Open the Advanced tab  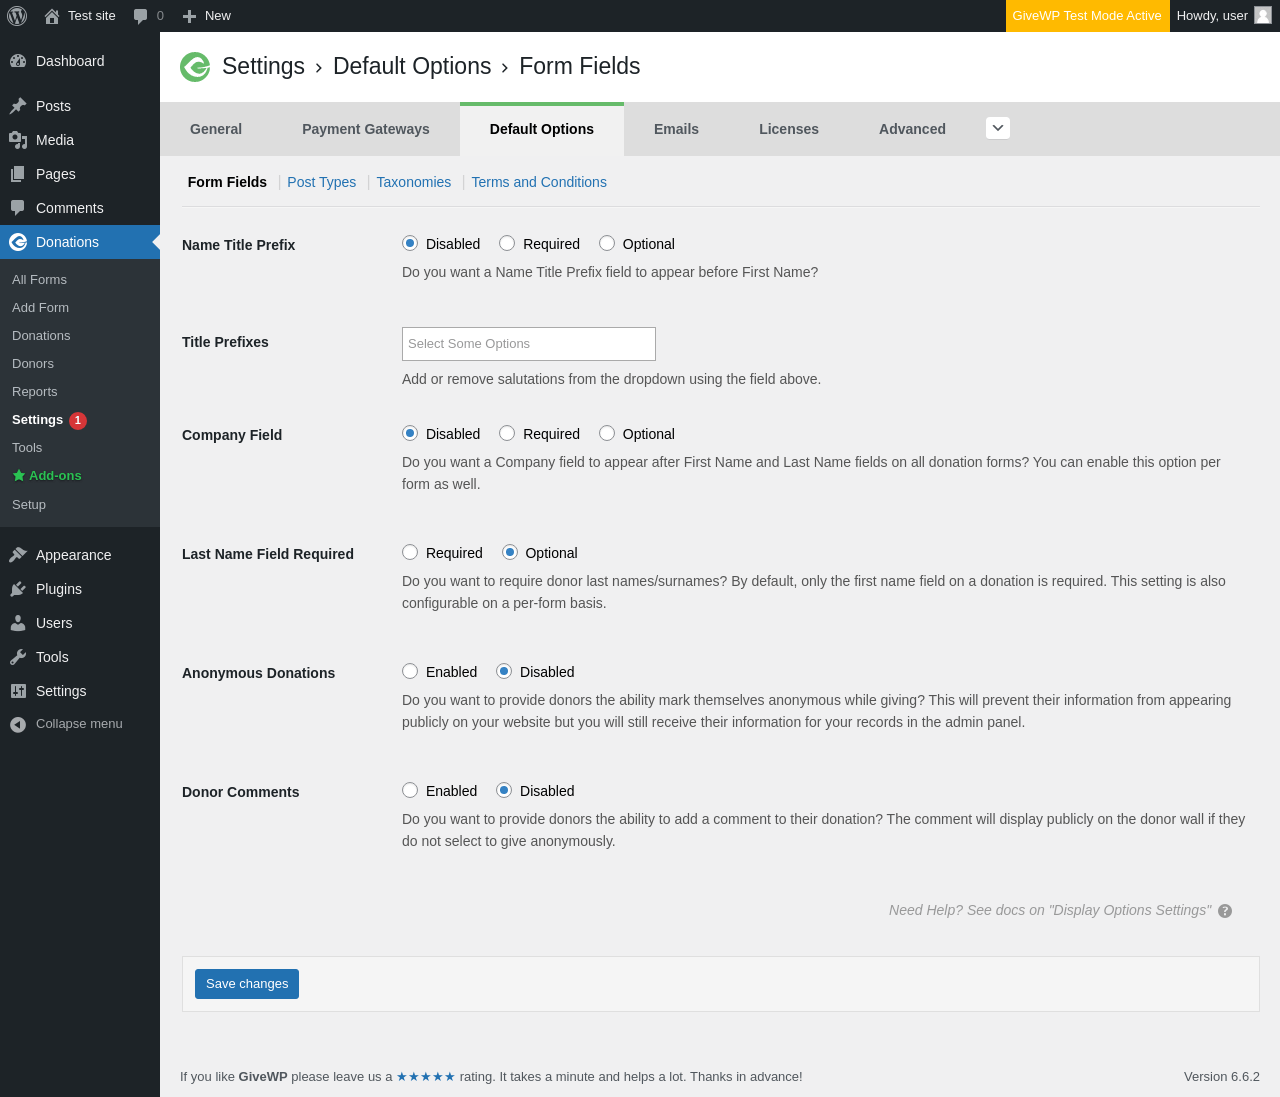(x=912, y=129)
